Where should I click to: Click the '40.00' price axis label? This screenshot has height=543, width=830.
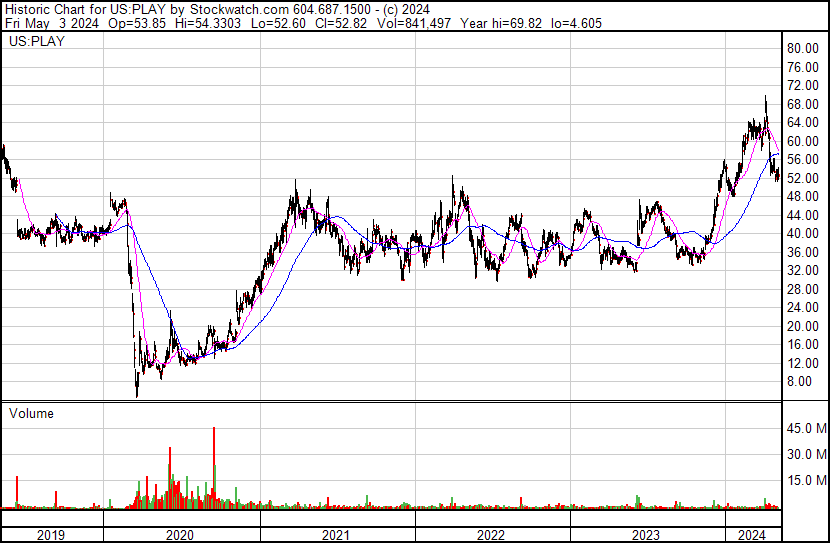[803, 233]
